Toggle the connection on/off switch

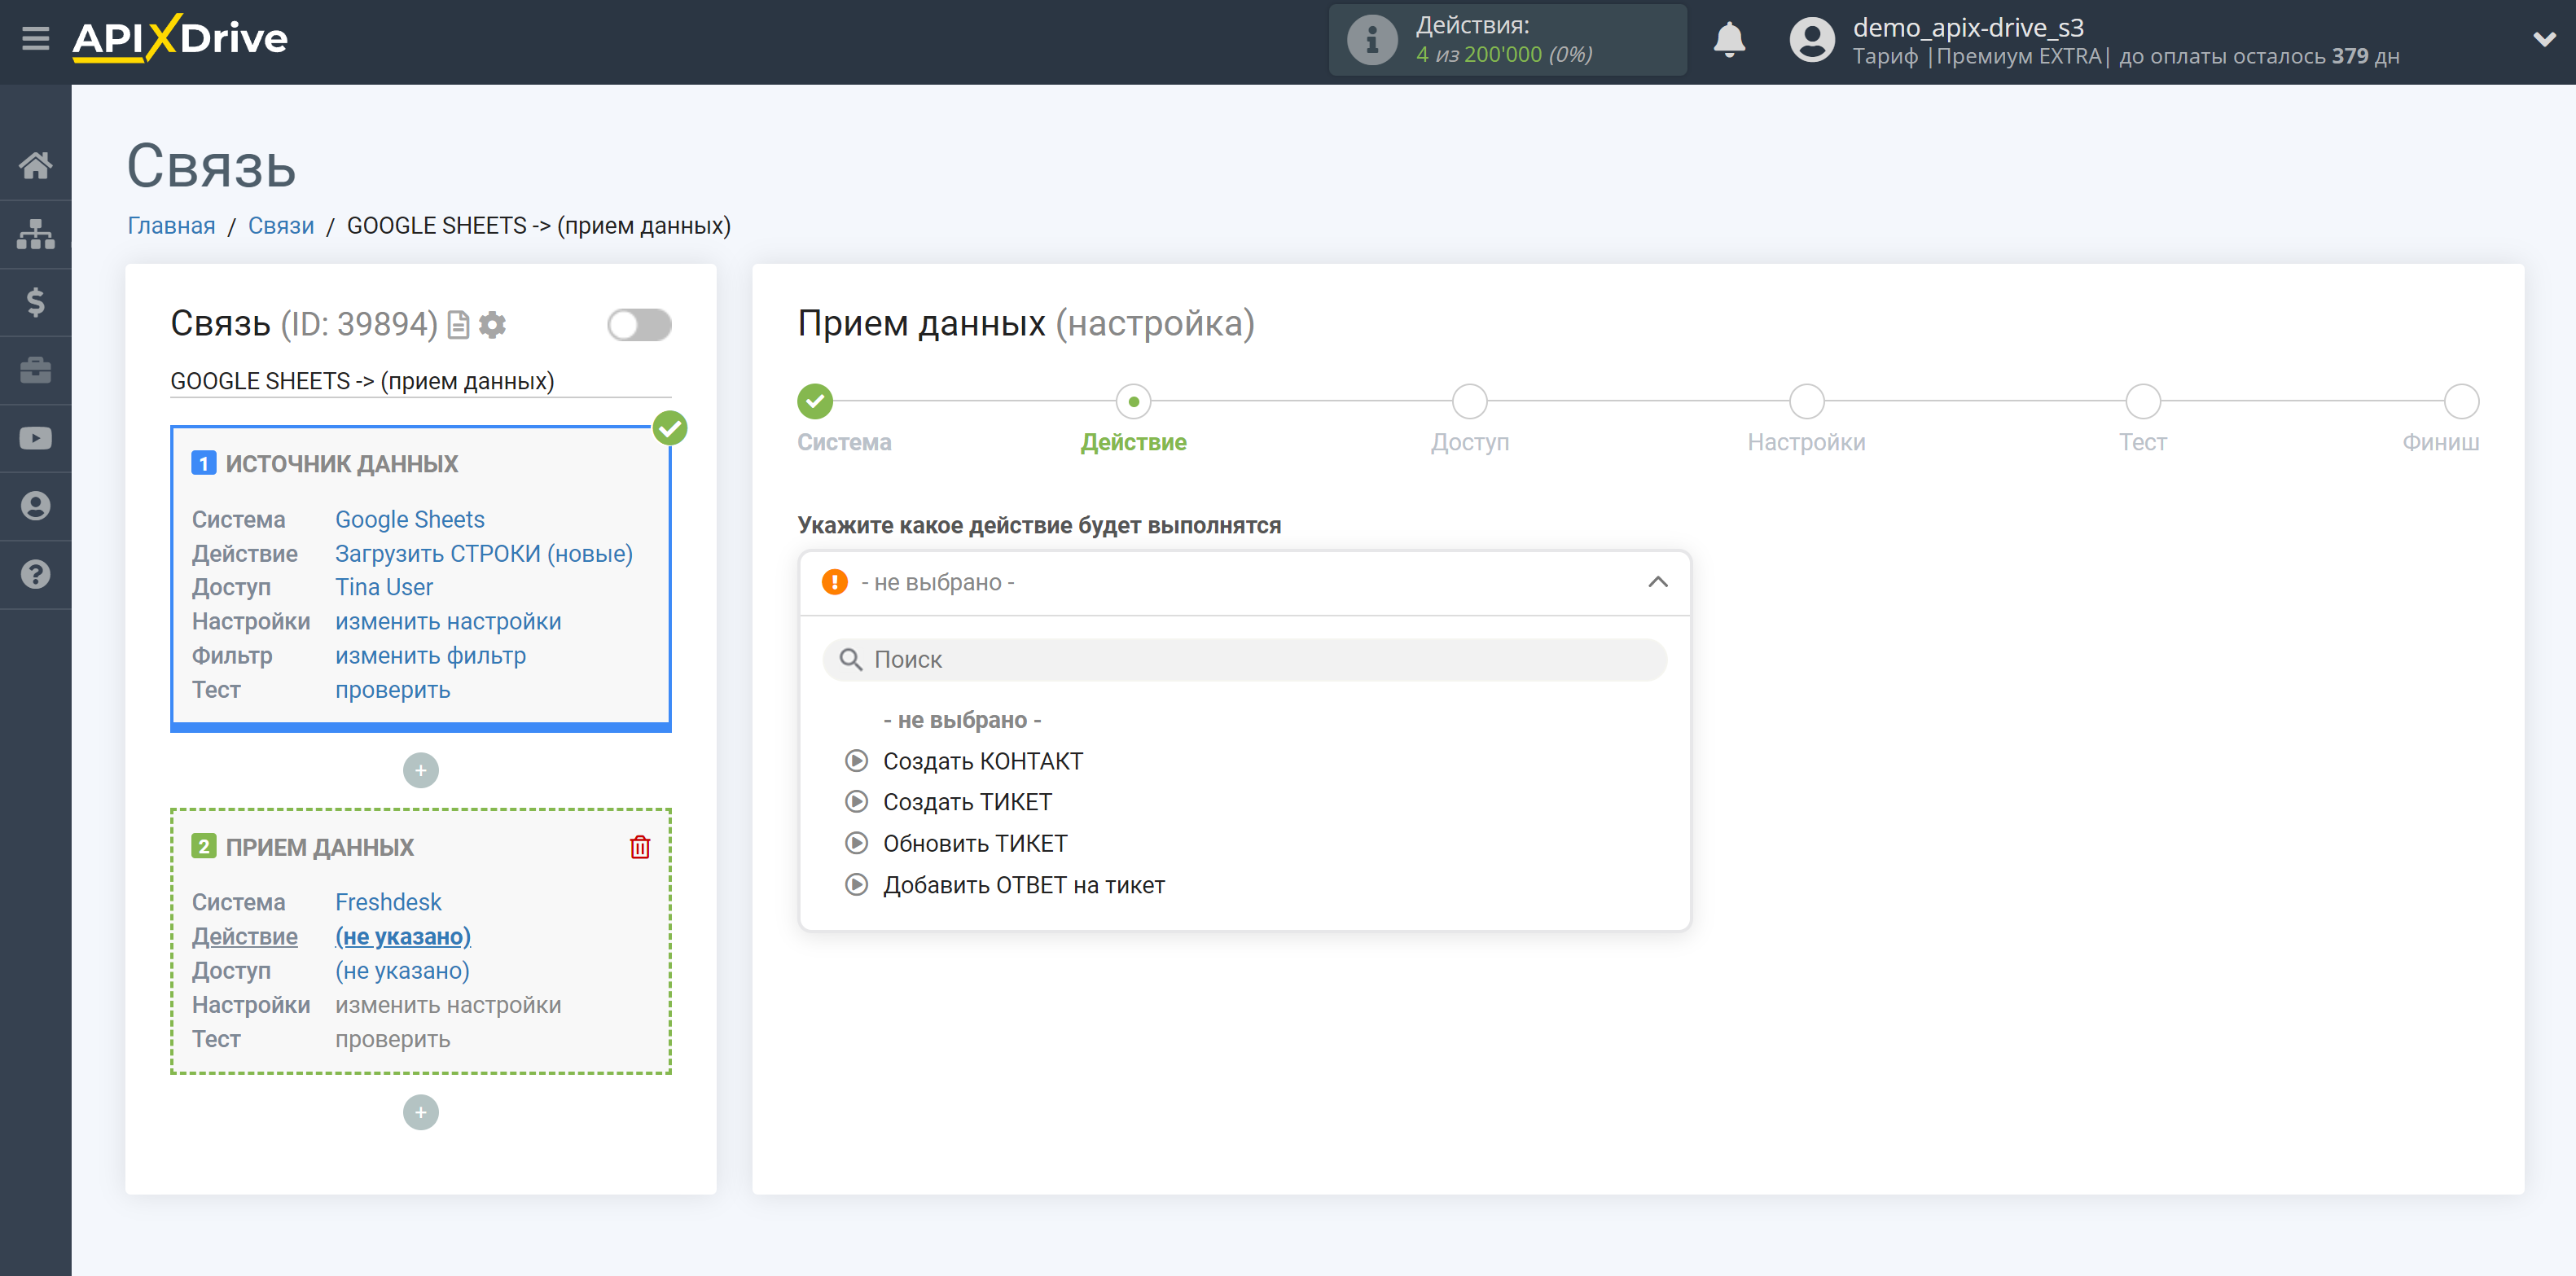(x=639, y=325)
